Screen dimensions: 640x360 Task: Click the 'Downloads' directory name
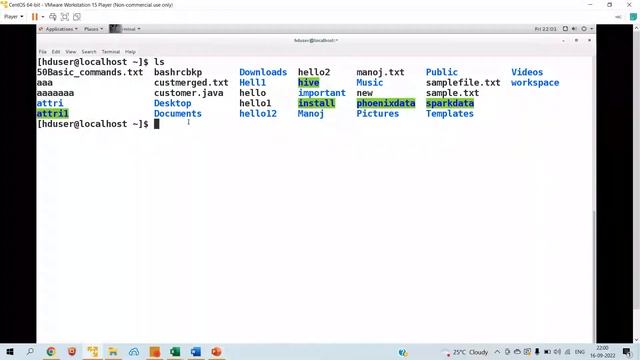tap(263, 72)
